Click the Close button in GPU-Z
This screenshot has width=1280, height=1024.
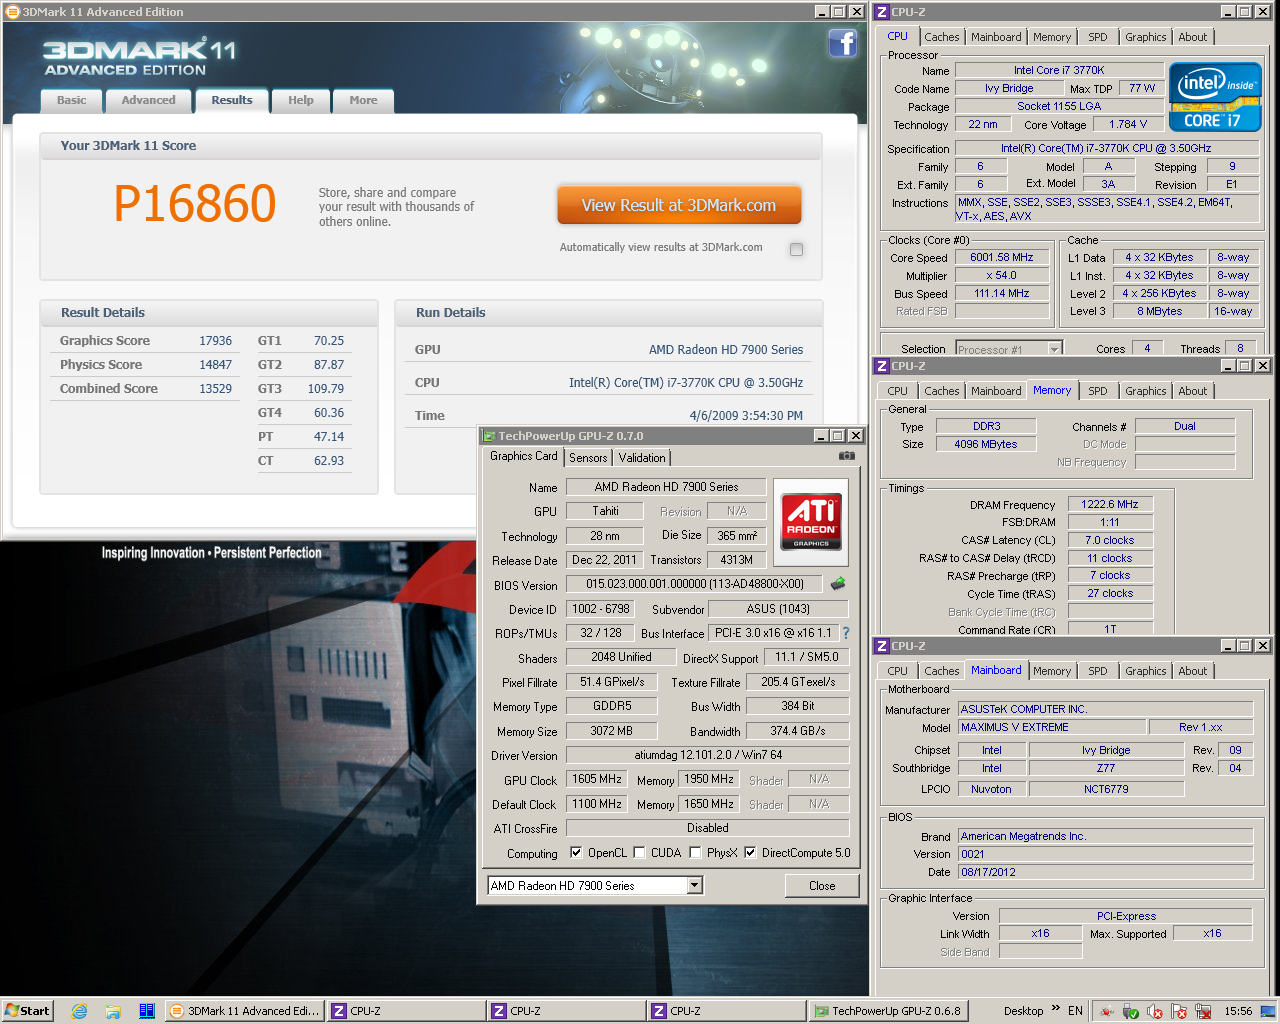pyautogui.click(x=822, y=886)
